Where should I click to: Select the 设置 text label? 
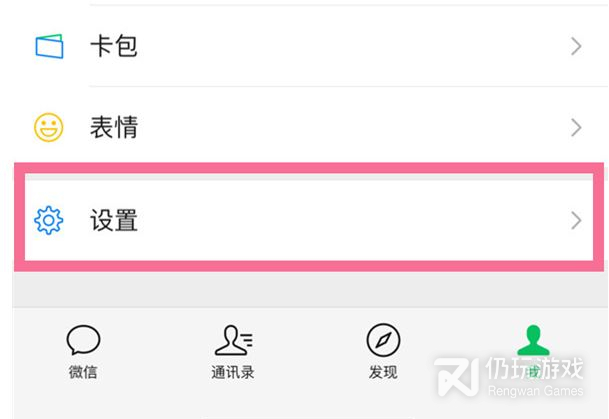coord(113,220)
